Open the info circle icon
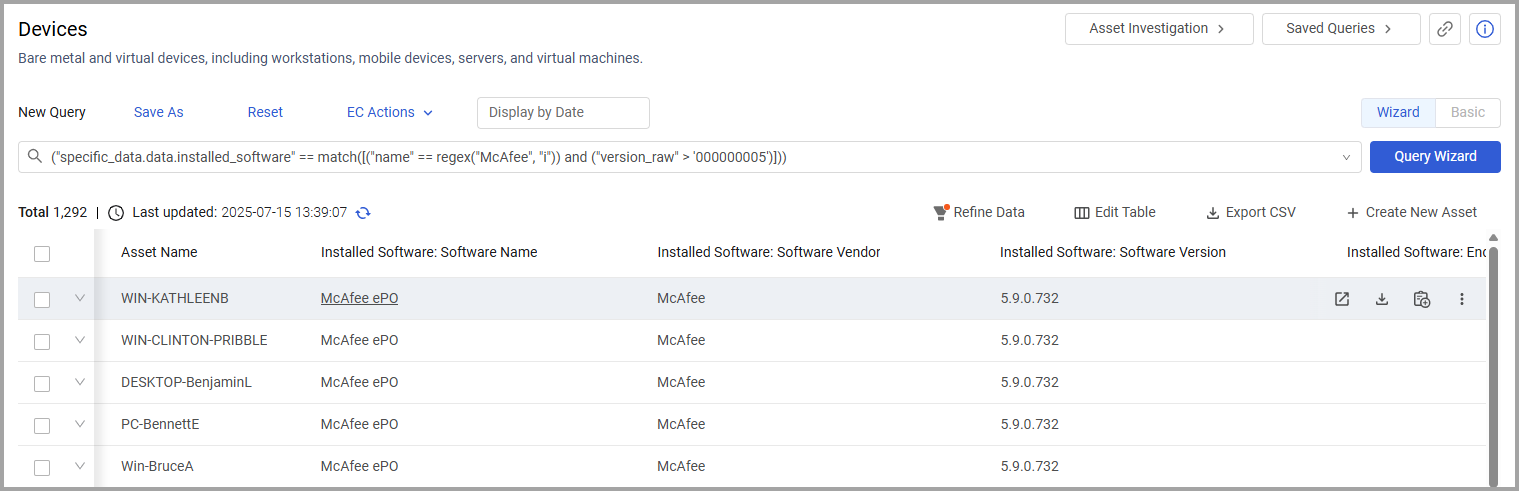The height and width of the screenshot is (491, 1519). coord(1484,29)
